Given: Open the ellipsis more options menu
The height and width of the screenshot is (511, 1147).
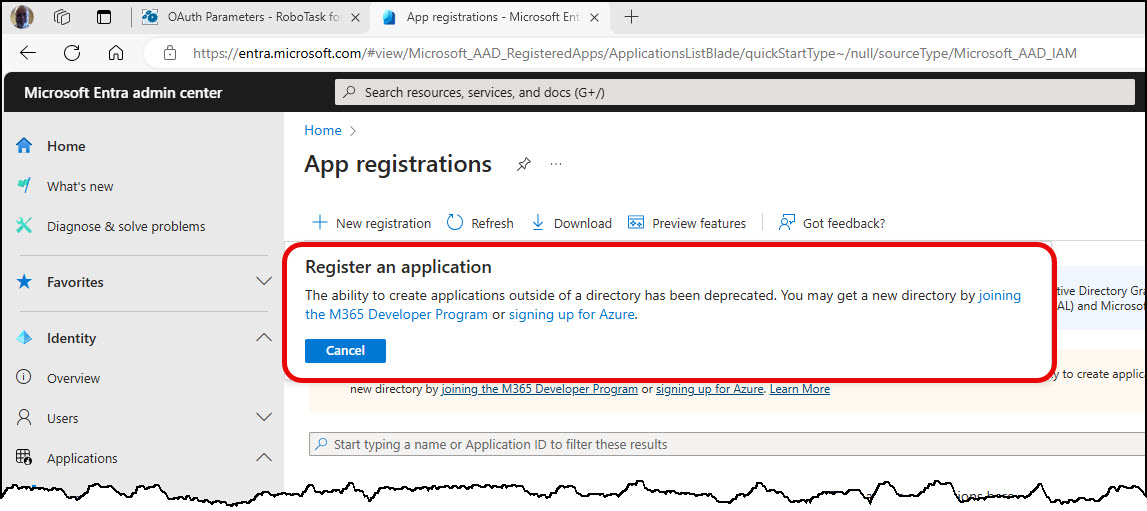Looking at the screenshot, I should (x=556, y=165).
